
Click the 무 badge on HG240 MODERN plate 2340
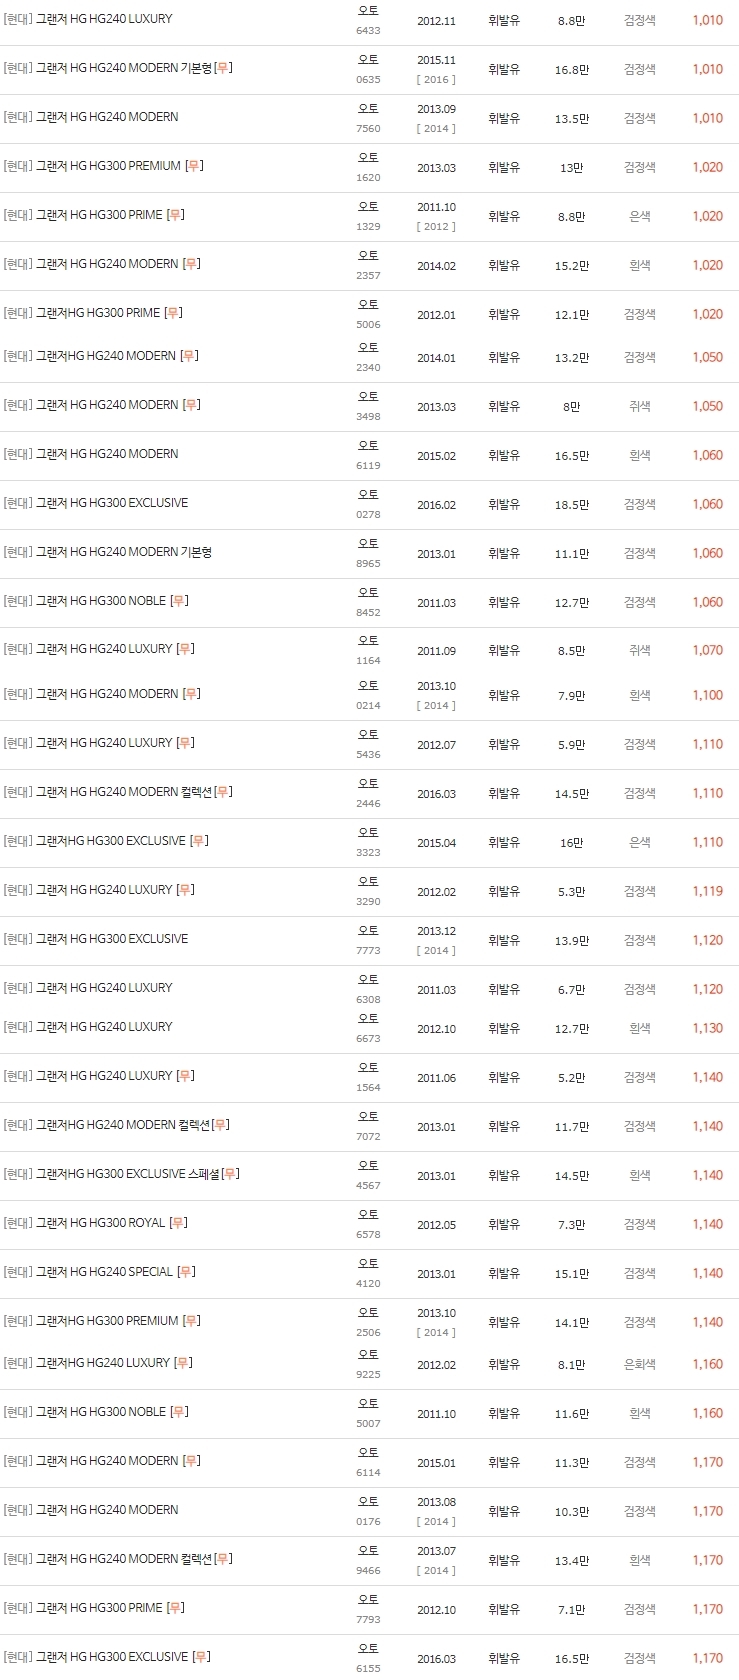(189, 356)
